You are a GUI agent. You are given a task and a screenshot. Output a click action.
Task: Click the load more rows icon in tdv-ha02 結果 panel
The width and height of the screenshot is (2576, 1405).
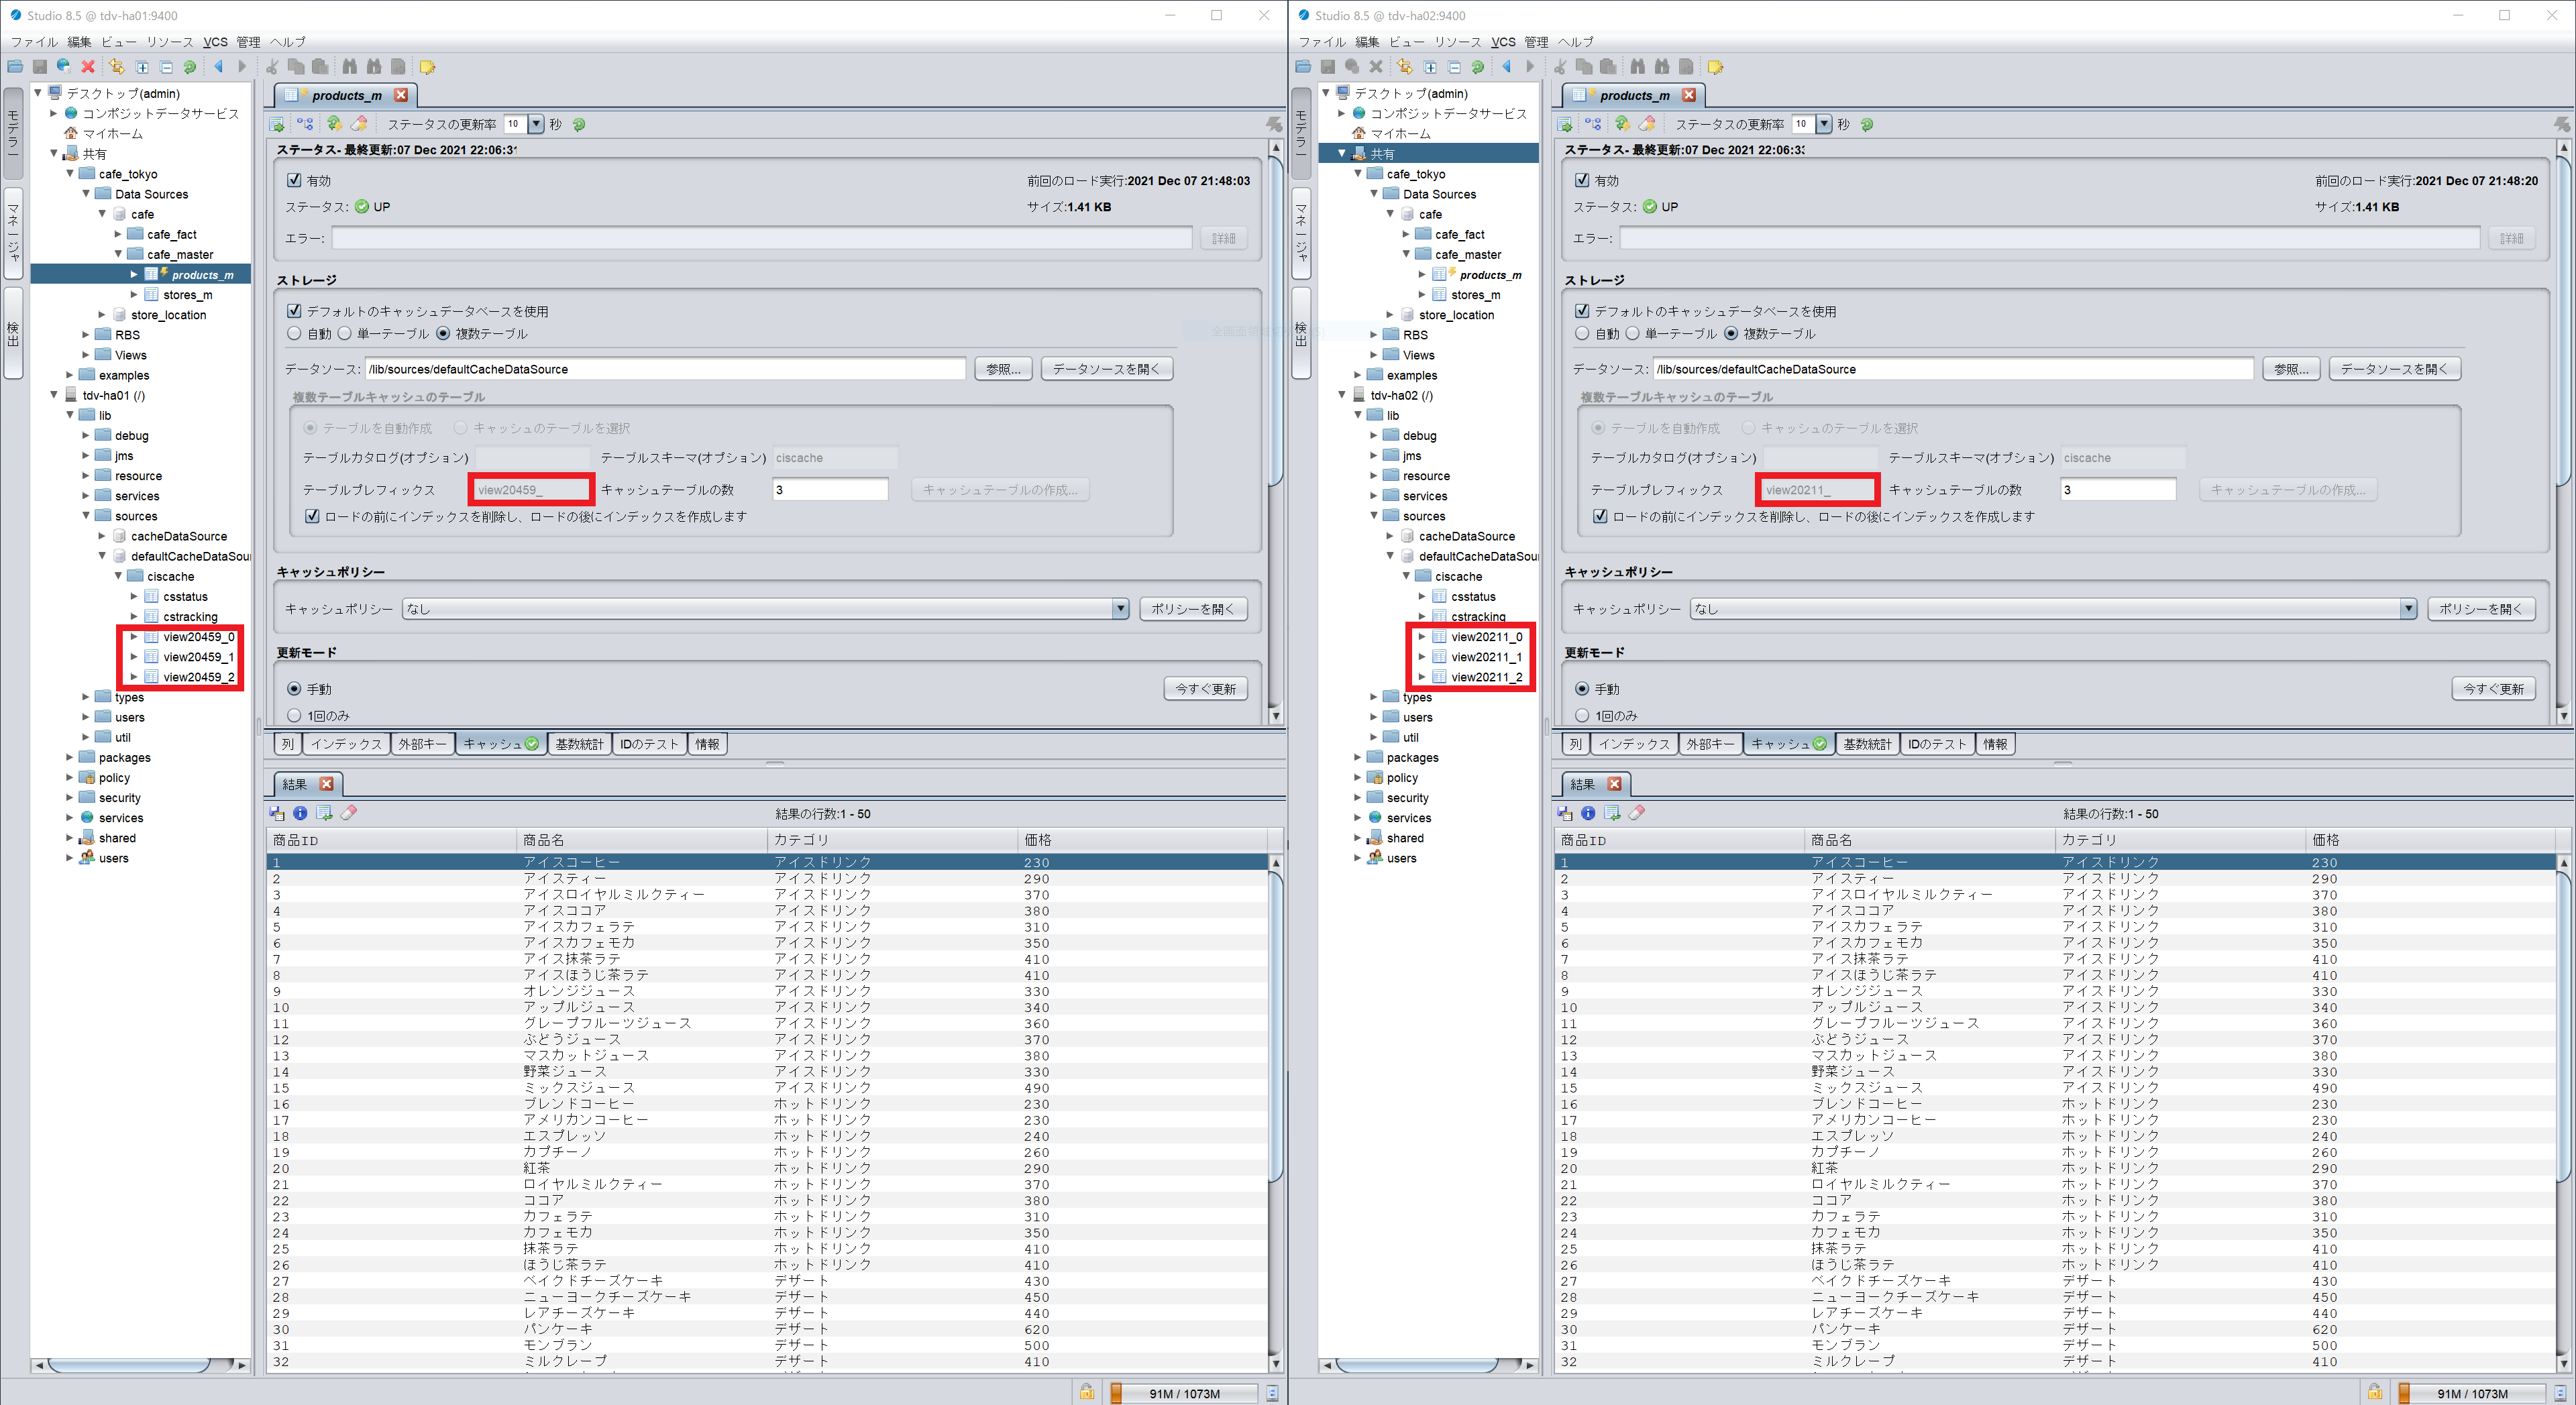tap(1612, 813)
